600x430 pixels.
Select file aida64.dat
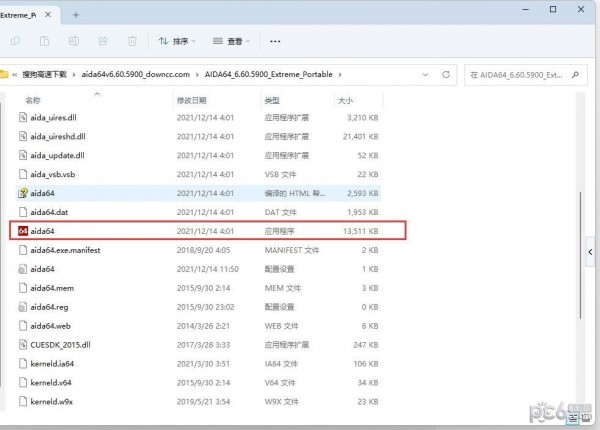point(199,212)
